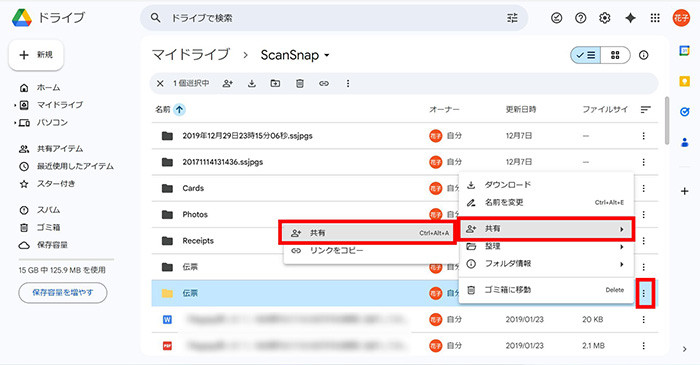Screen dimensions: 700x365
Task: Select the Word document file row
Action: (404, 319)
